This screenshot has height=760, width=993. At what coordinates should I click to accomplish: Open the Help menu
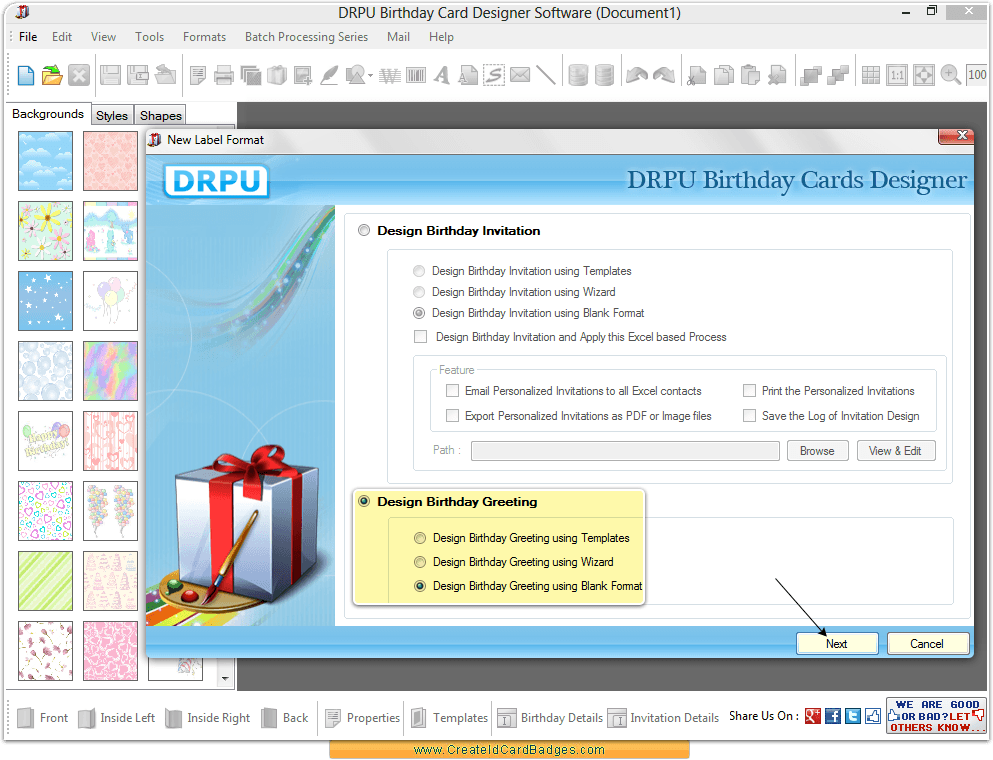tap(441, 37)
